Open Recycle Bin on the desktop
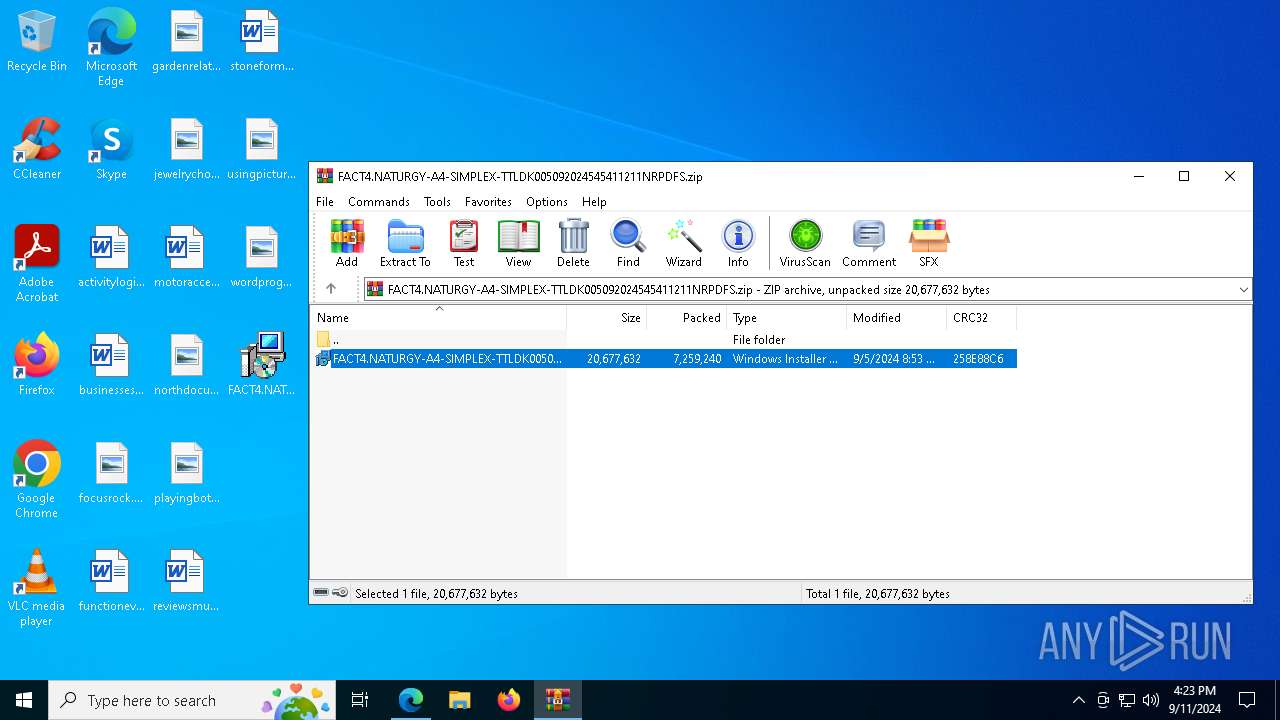 click(x=37, y=42)
